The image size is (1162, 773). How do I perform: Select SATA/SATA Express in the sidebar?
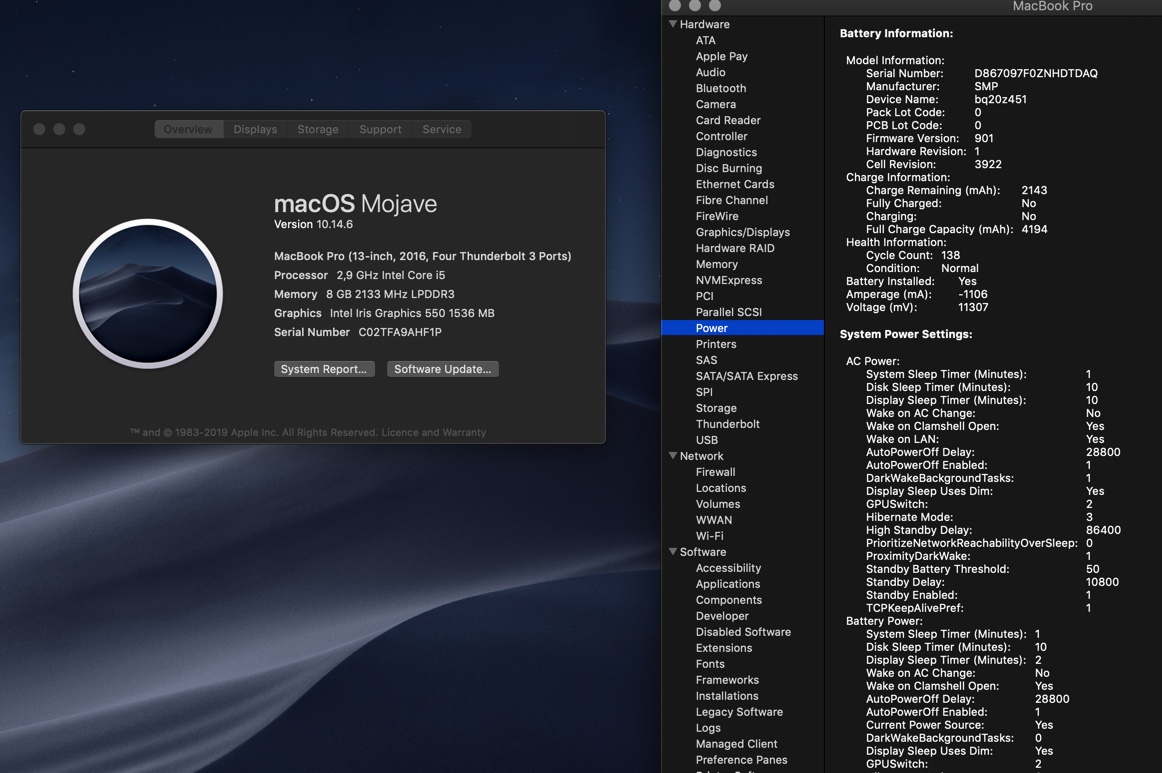coord(747,376)
